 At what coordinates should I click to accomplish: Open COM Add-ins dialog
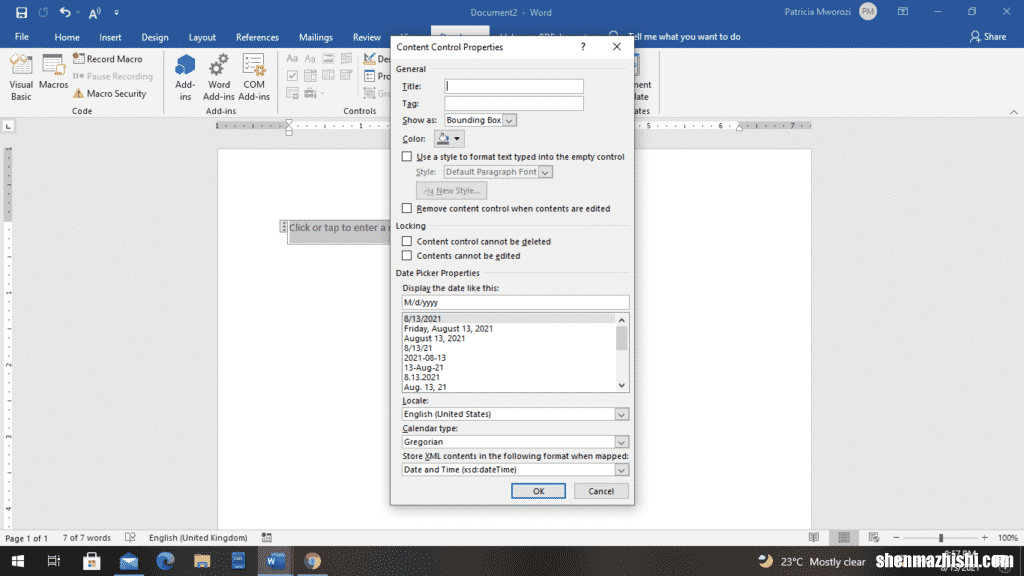coord(254,77)
